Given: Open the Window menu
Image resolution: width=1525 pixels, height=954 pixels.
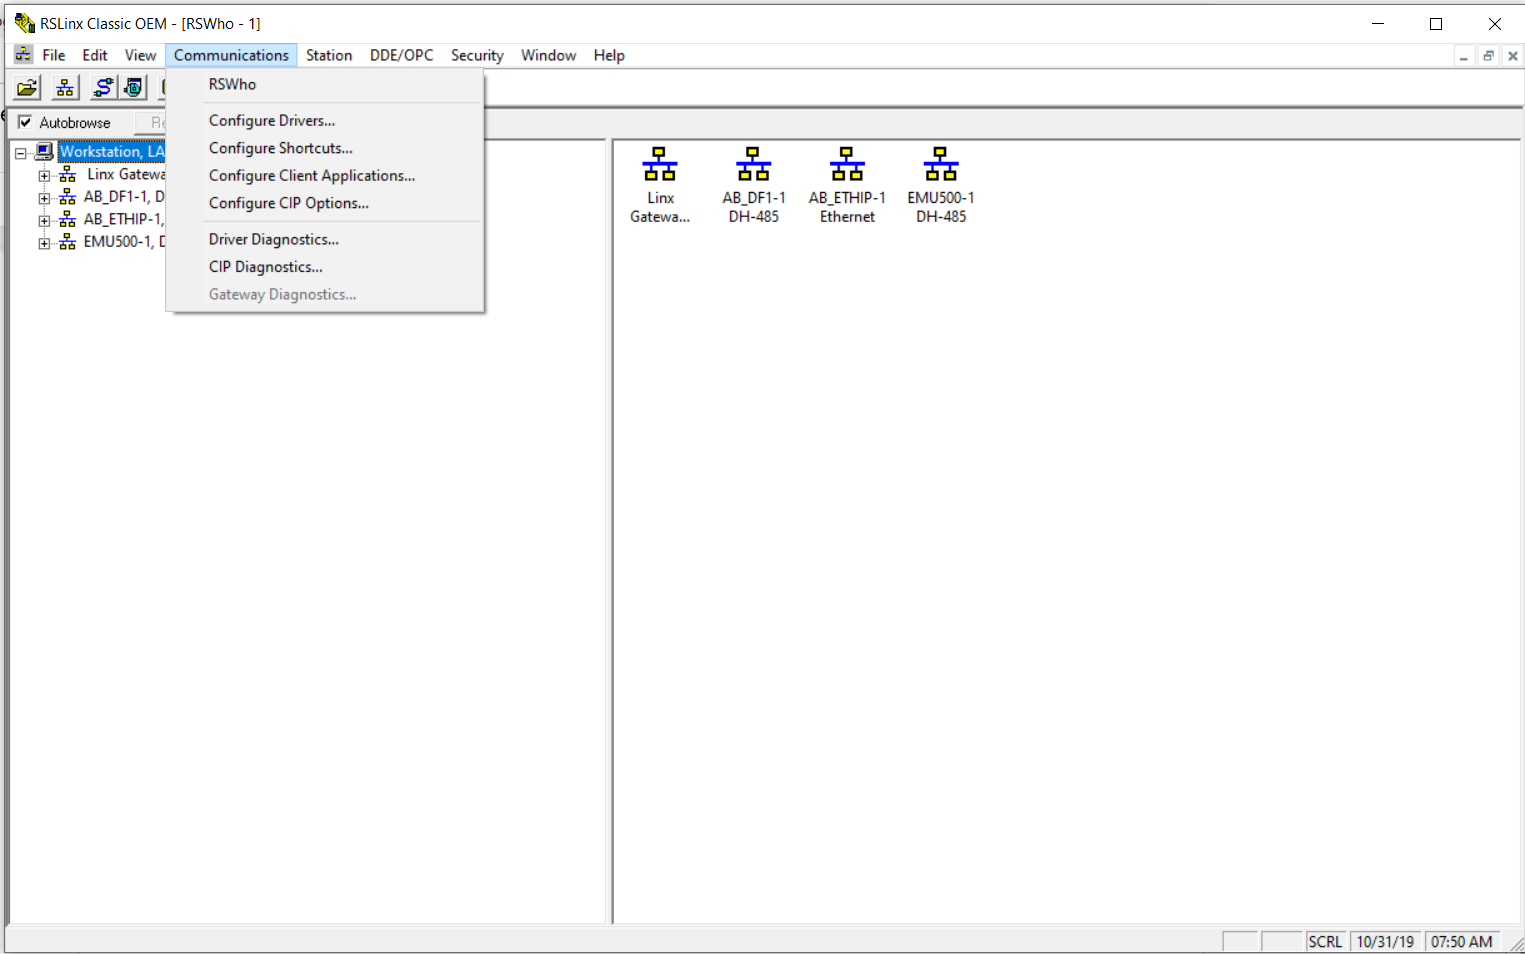Looking at the screenshot, I should 548,55.
